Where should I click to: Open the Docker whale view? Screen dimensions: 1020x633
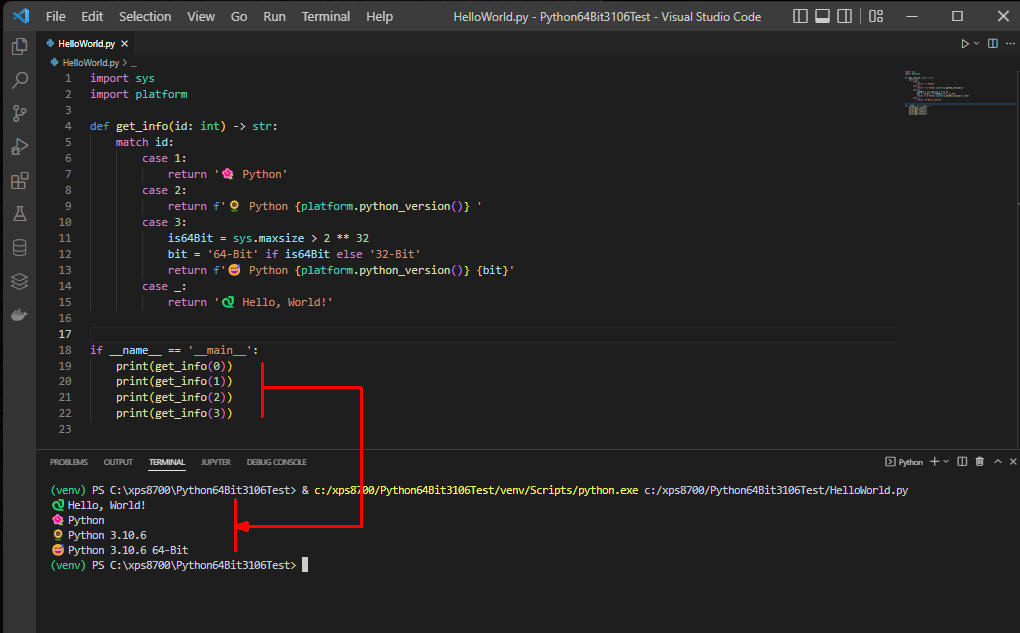(20, 315)
